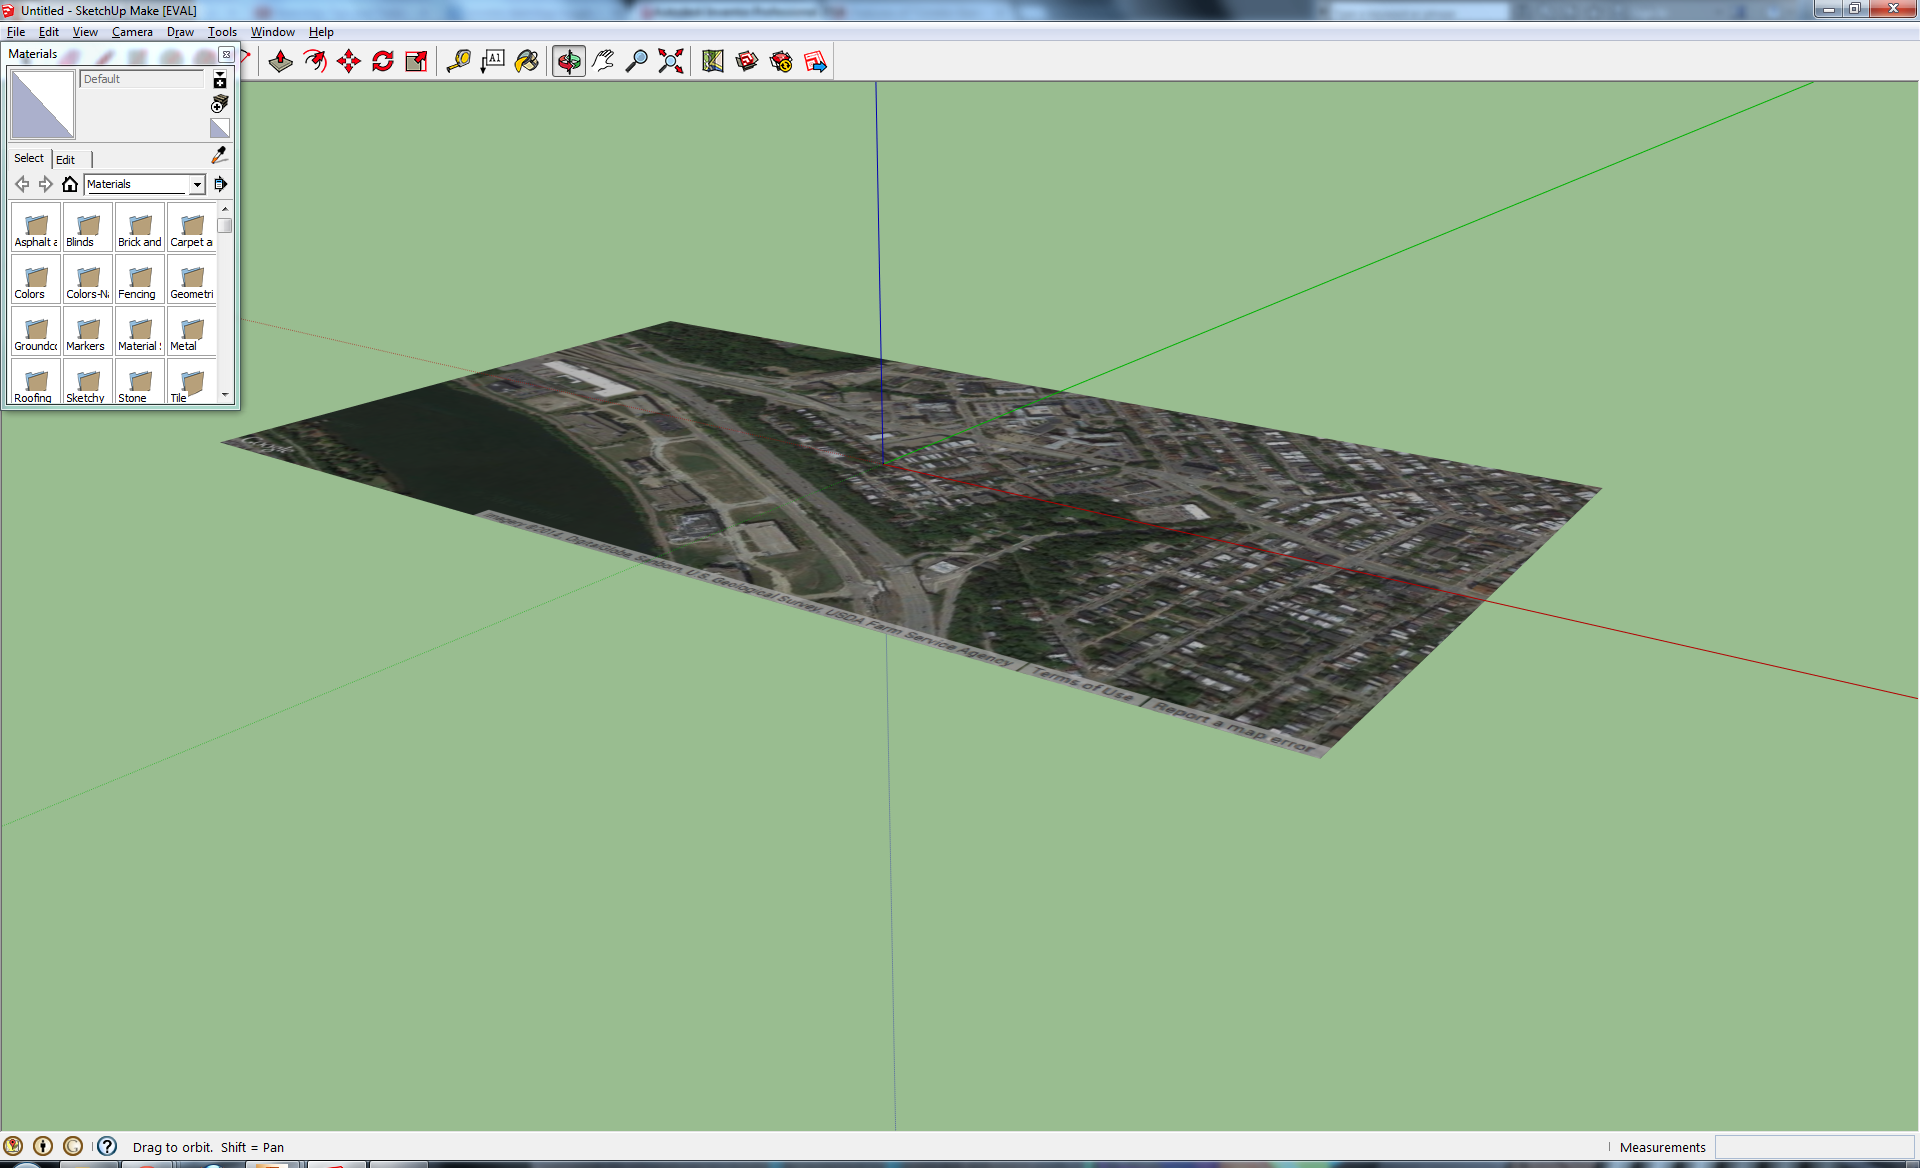Go back in Materials browser

pyautogui.click(x=22, y=184)
